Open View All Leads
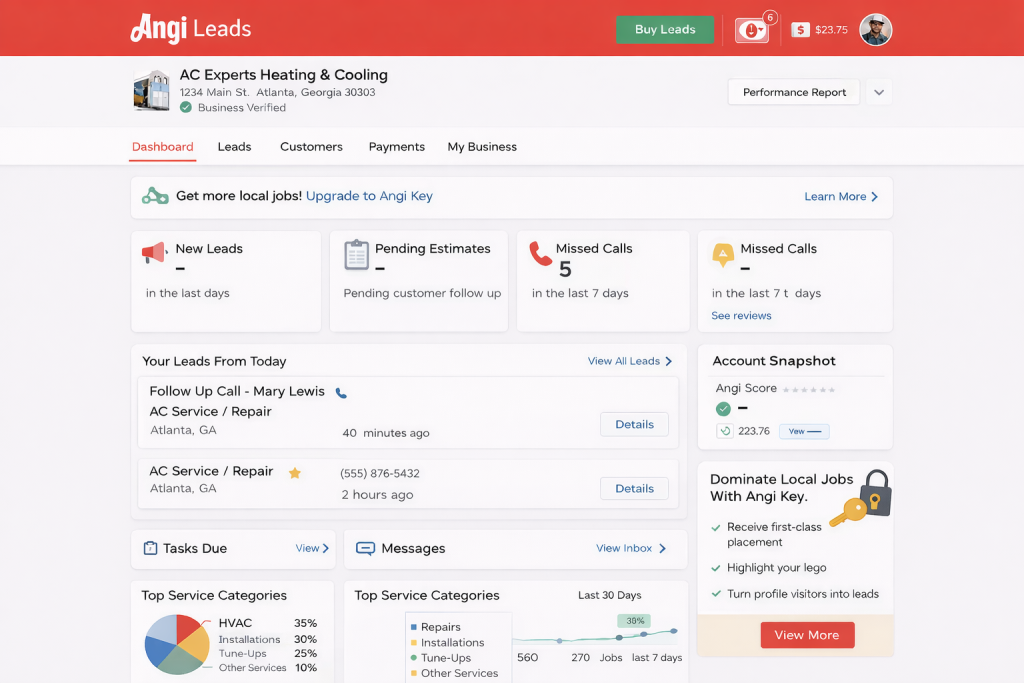 (630, 361)
